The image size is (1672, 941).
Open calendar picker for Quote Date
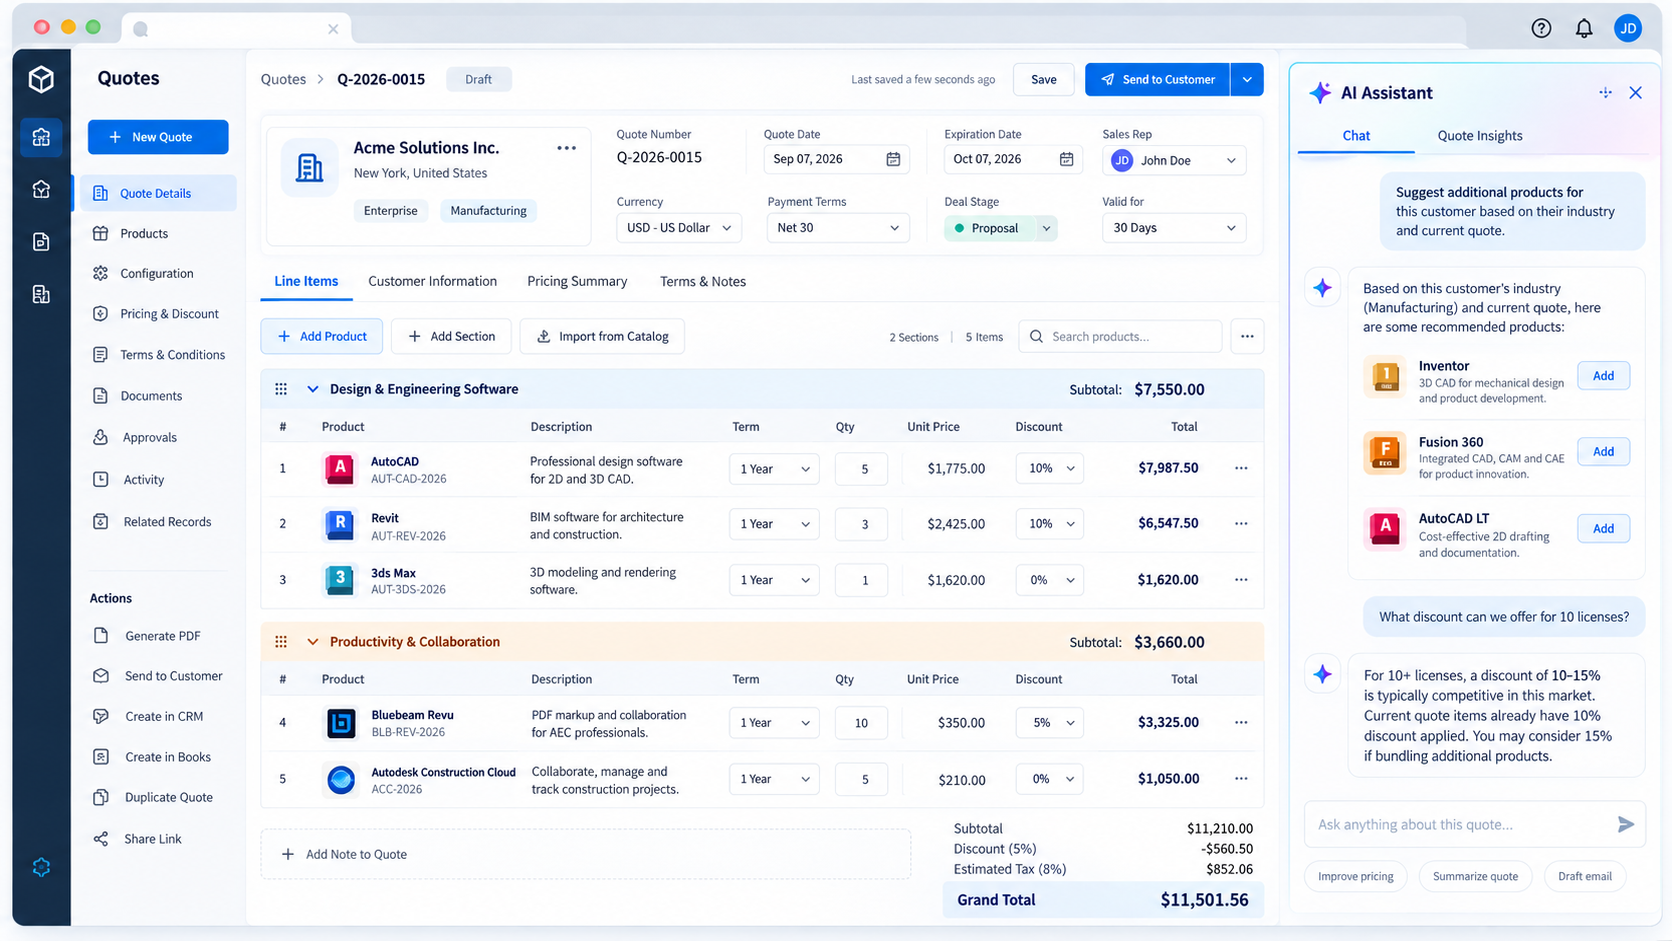893,159
